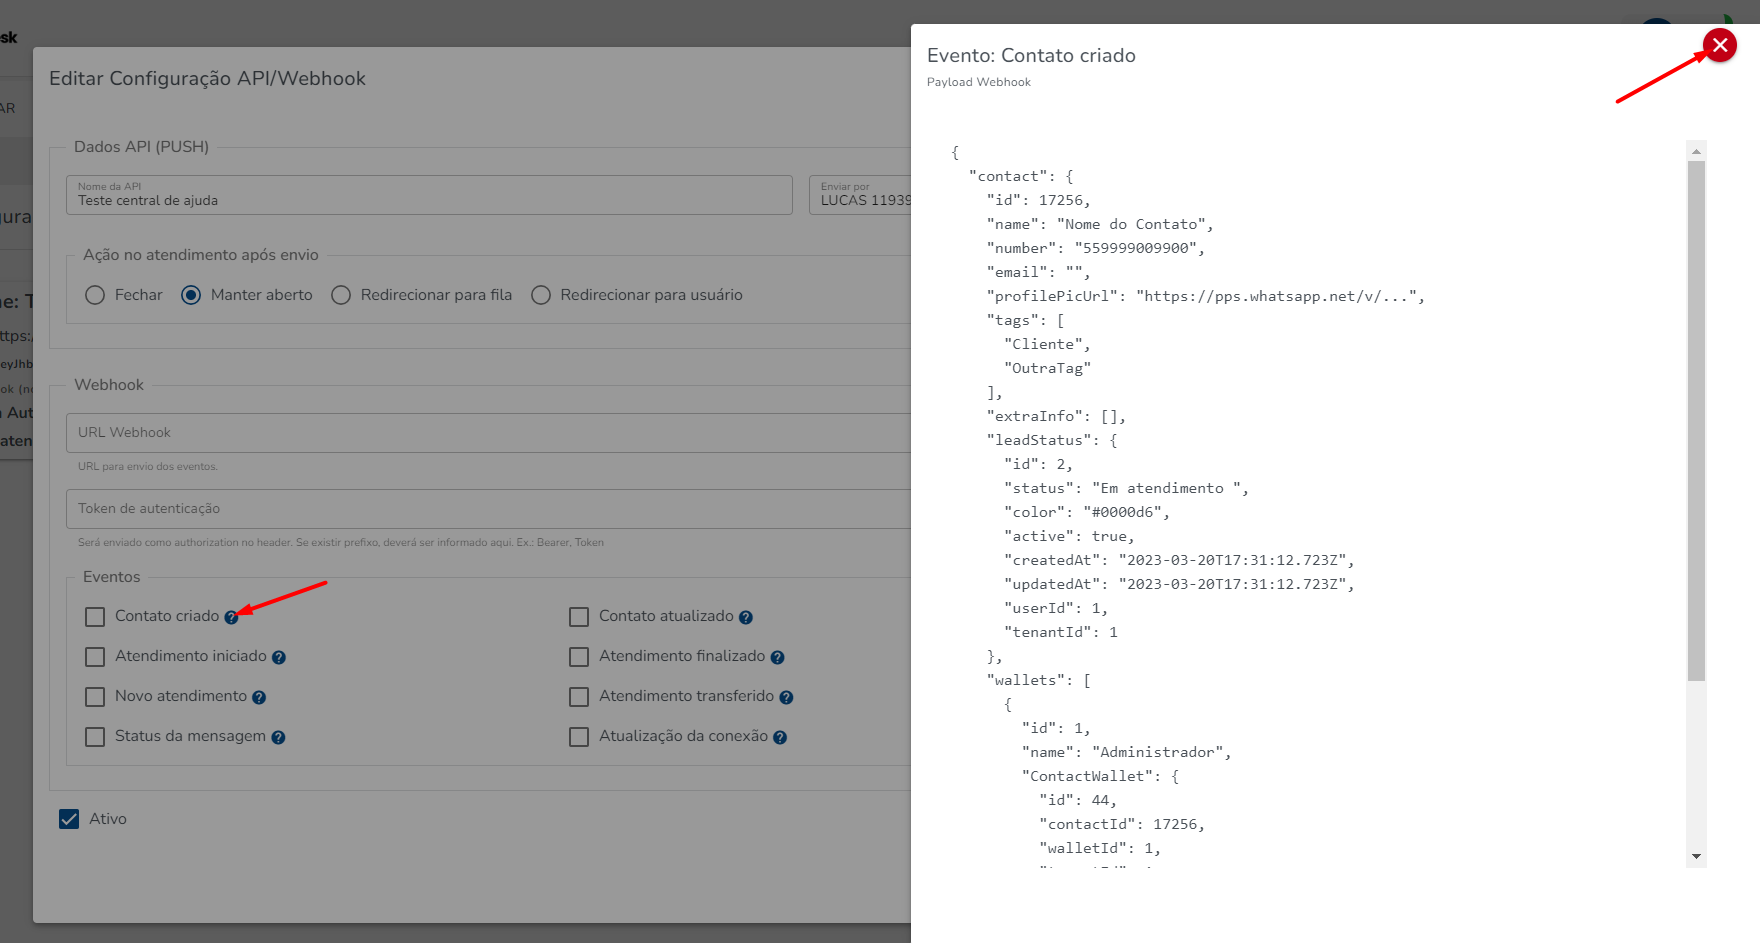This screenshot has height=943, width=1760.
Task: Choose Redirecionar para fila option
Action: [341, 295]
